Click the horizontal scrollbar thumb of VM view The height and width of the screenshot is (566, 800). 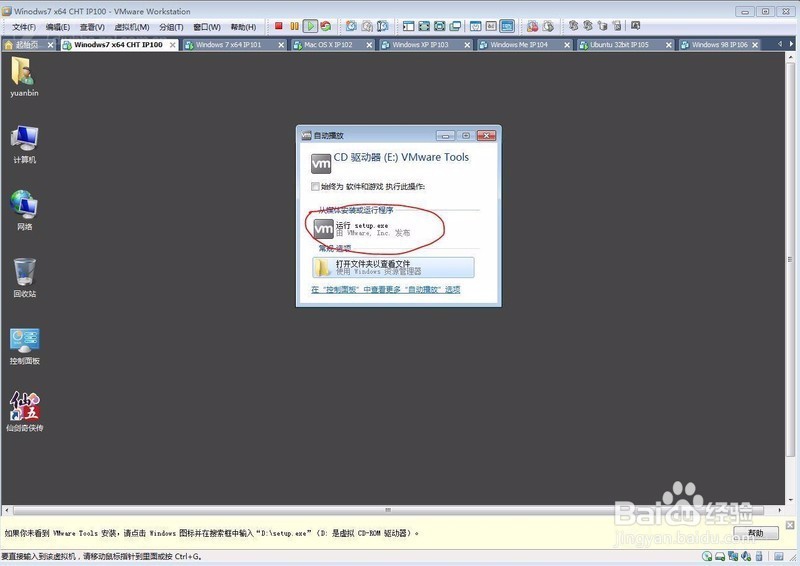388,510
